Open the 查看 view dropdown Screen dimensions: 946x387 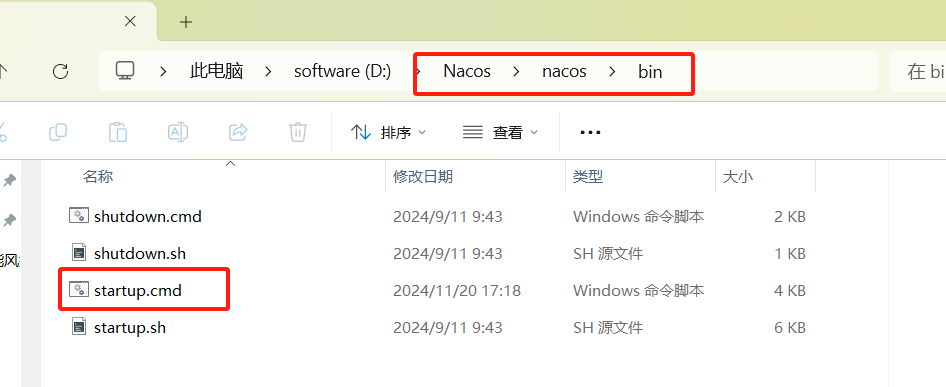[x=500, y=132]
